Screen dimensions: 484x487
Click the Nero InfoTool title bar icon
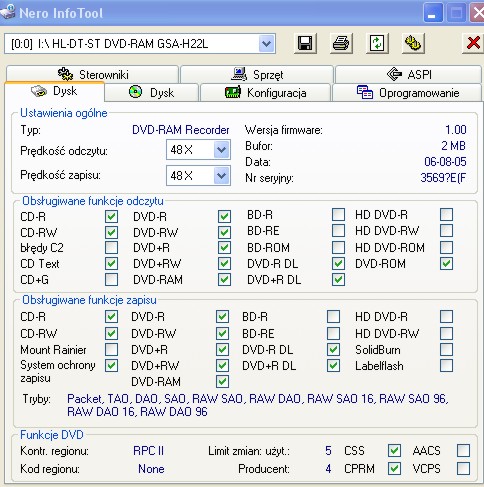pyautogui.click(x=7, y=12)
